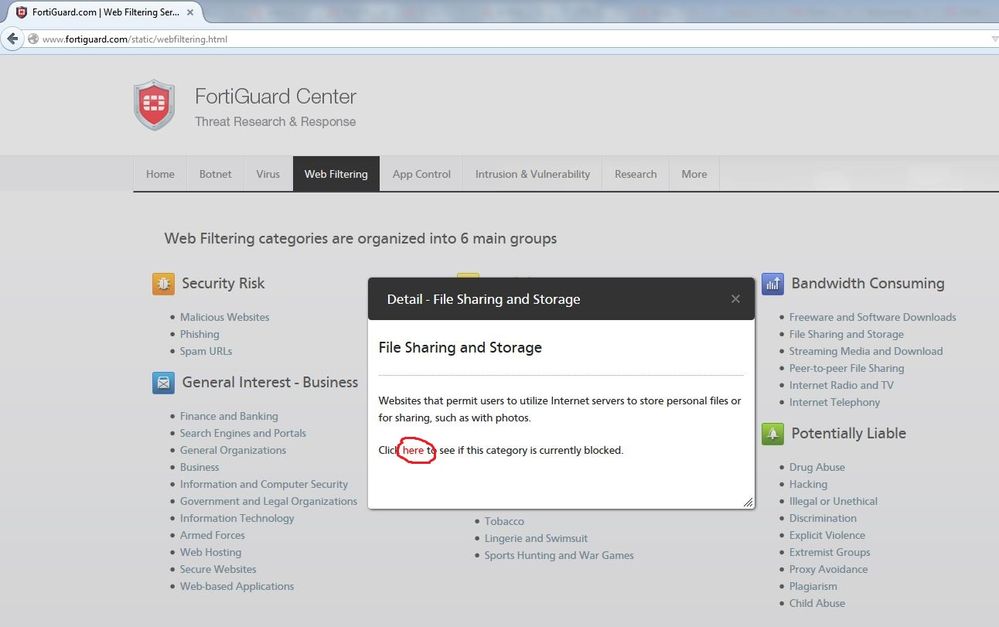Open the Internet Radio and TV link
The image size is (999, 627).
click(841, 386)
